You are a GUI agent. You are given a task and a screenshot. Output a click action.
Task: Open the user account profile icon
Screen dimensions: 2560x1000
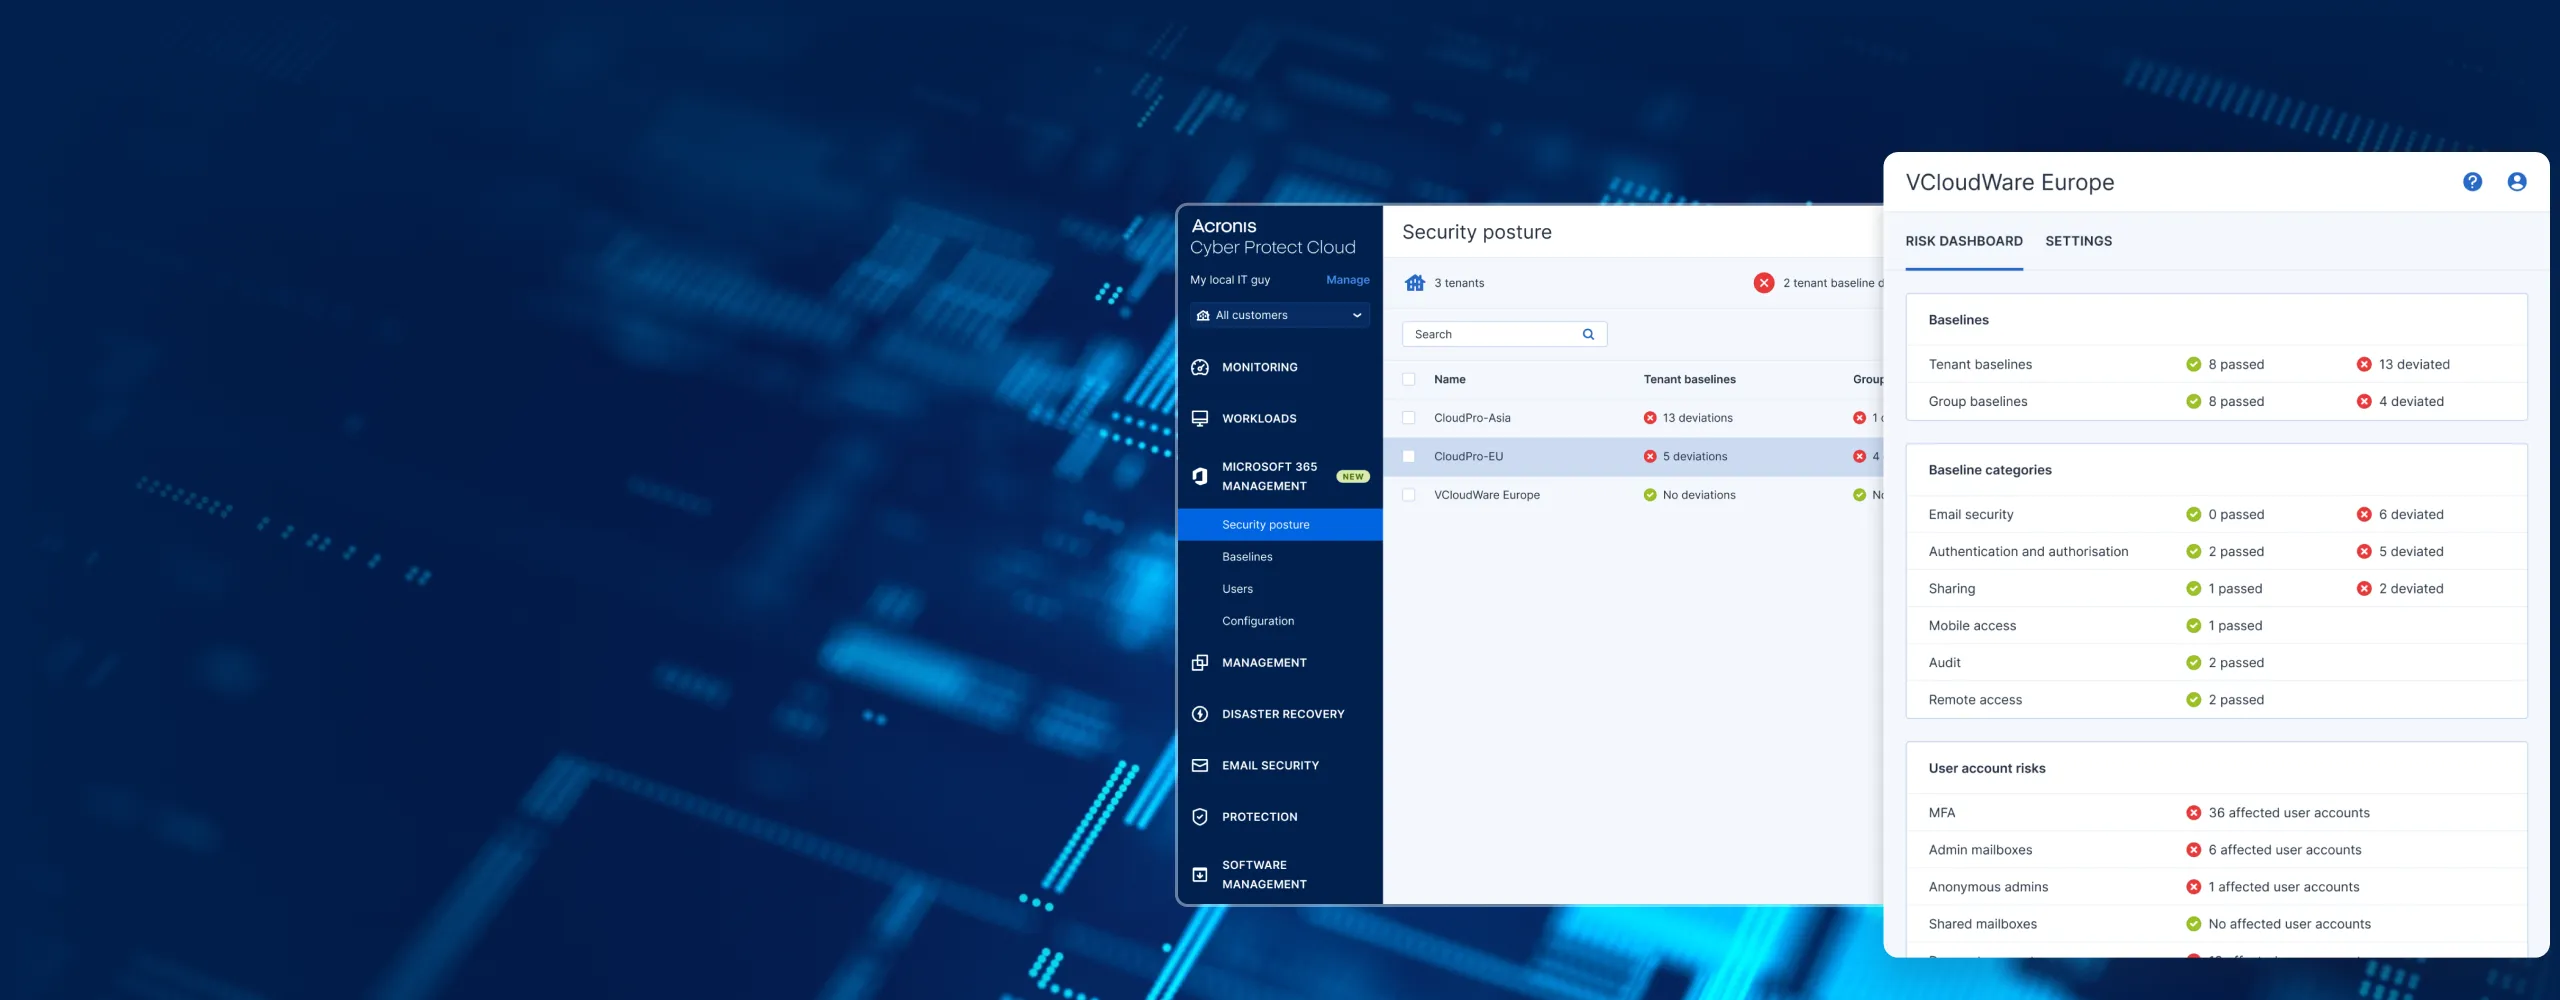coord(2517,182)
